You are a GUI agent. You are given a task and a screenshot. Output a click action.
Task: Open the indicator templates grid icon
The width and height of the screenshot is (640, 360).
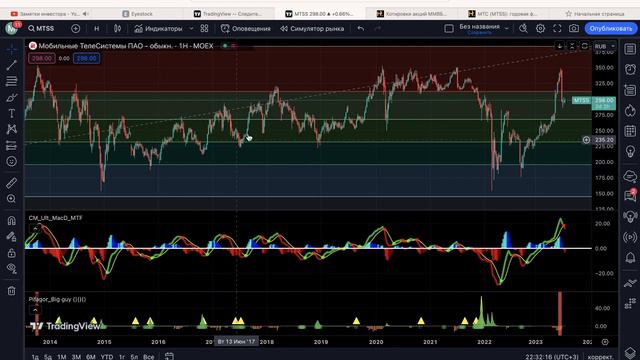pyautogui.click(x=204, y=29)
